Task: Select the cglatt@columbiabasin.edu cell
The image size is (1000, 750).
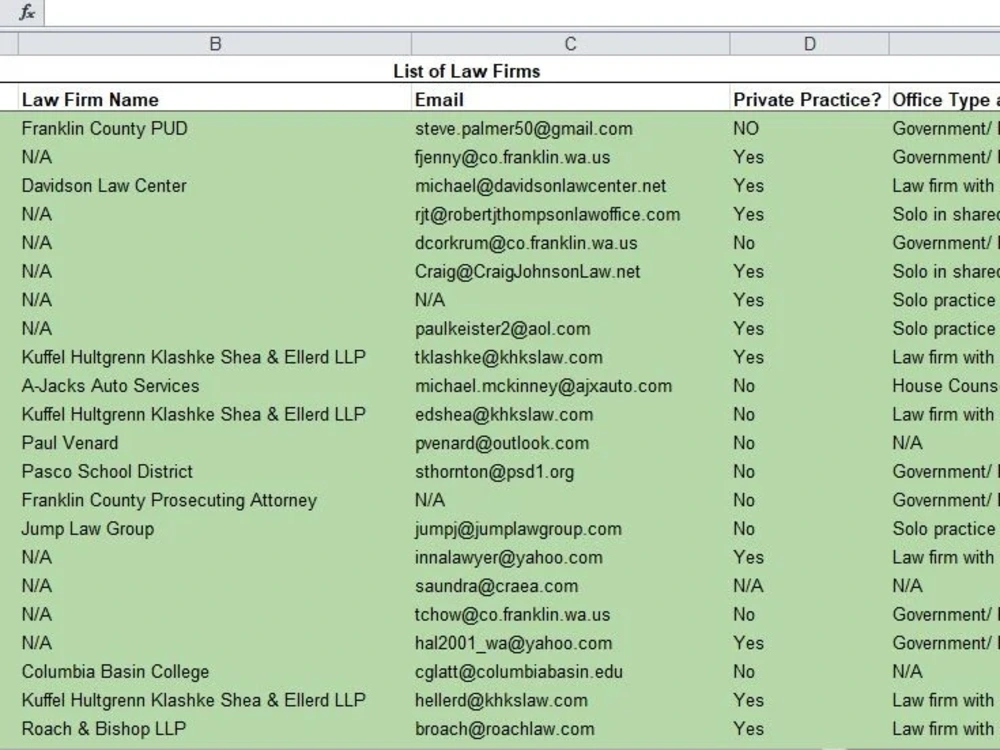Action: tap(570, 672)
